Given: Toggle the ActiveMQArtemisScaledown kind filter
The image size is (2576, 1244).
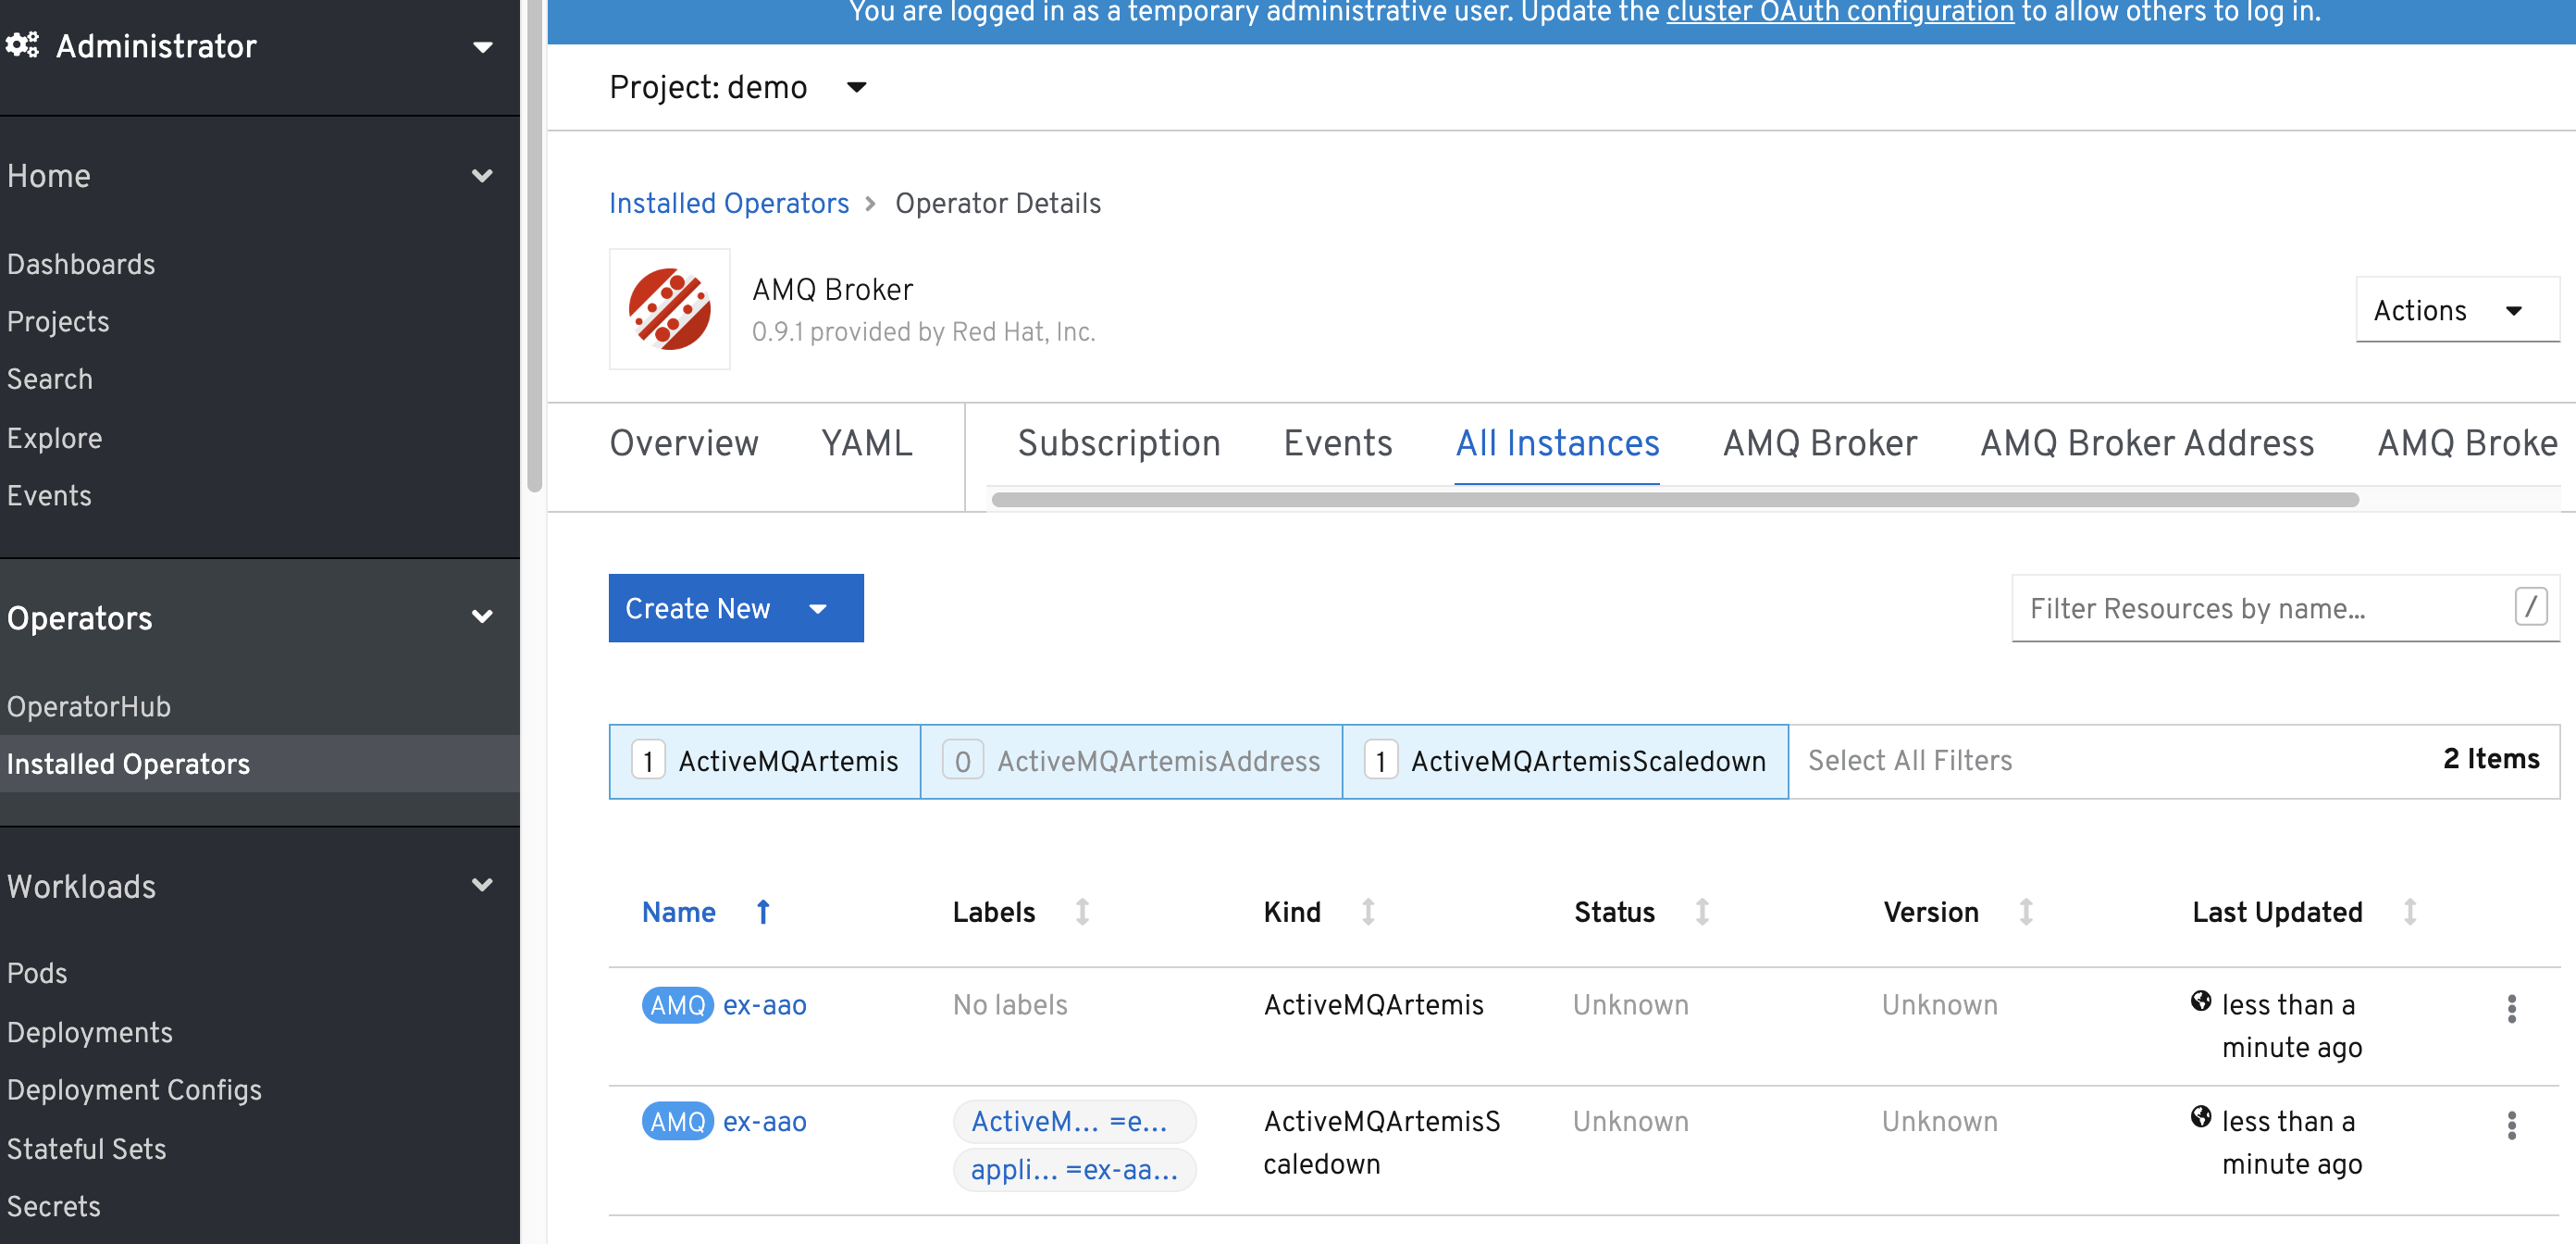Looking at the screenshot, I should [x=1565, y=761].
